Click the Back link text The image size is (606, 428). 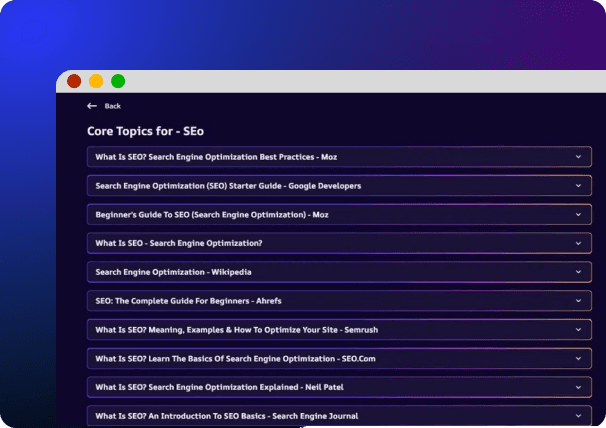[112, 106]
